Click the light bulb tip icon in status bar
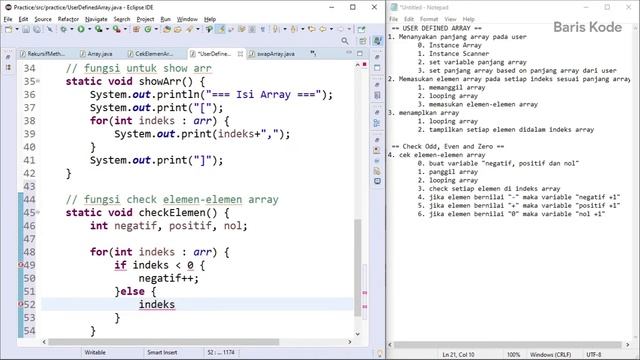The image size is (640, 360). pyautogui.click(x=380, y=353)
